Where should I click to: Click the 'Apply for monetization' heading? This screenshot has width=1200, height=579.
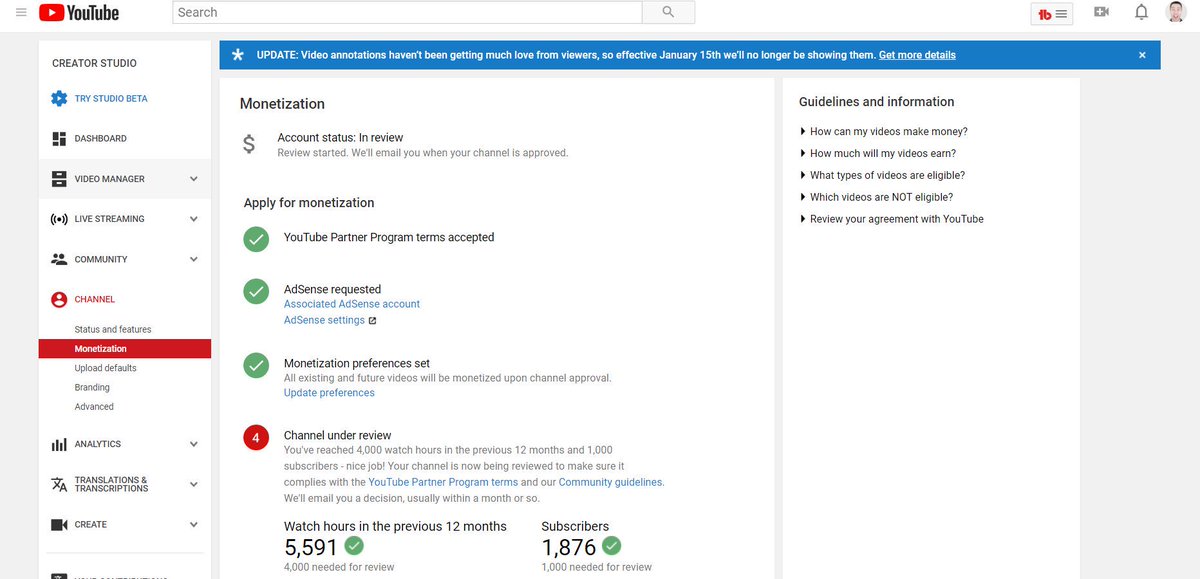(309, 203)
